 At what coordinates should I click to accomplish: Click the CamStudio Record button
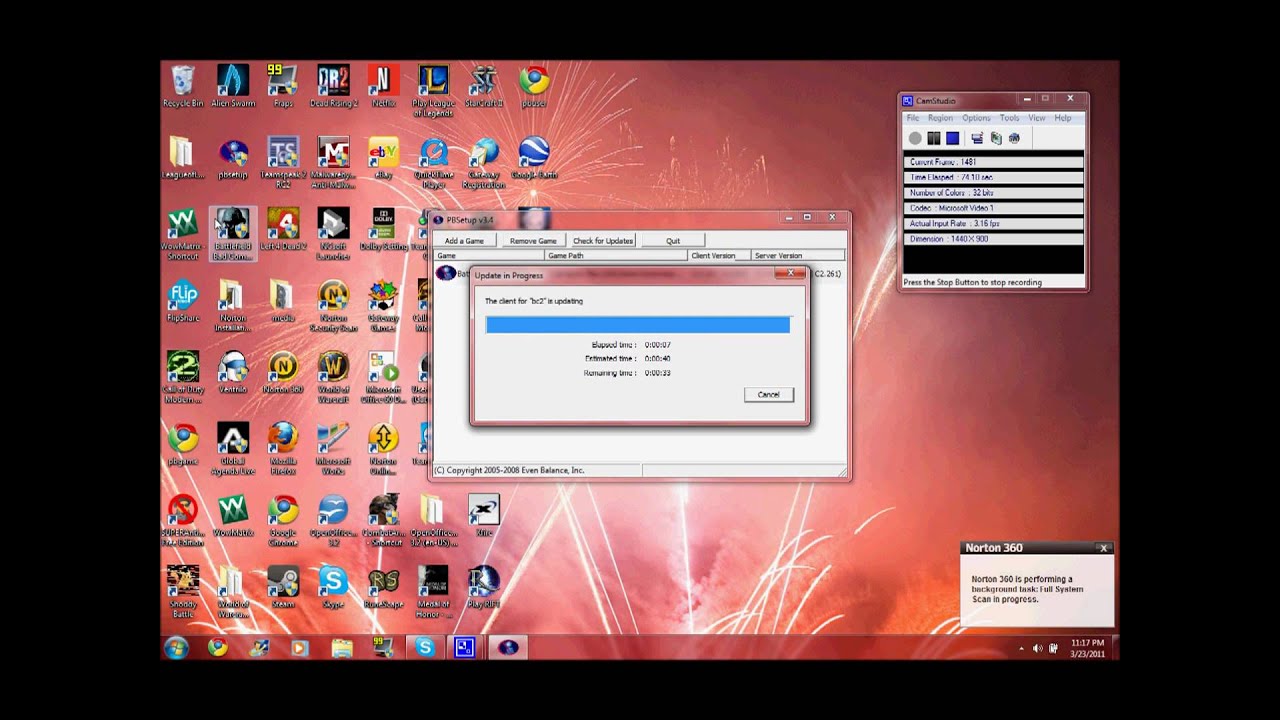point(915,138)
